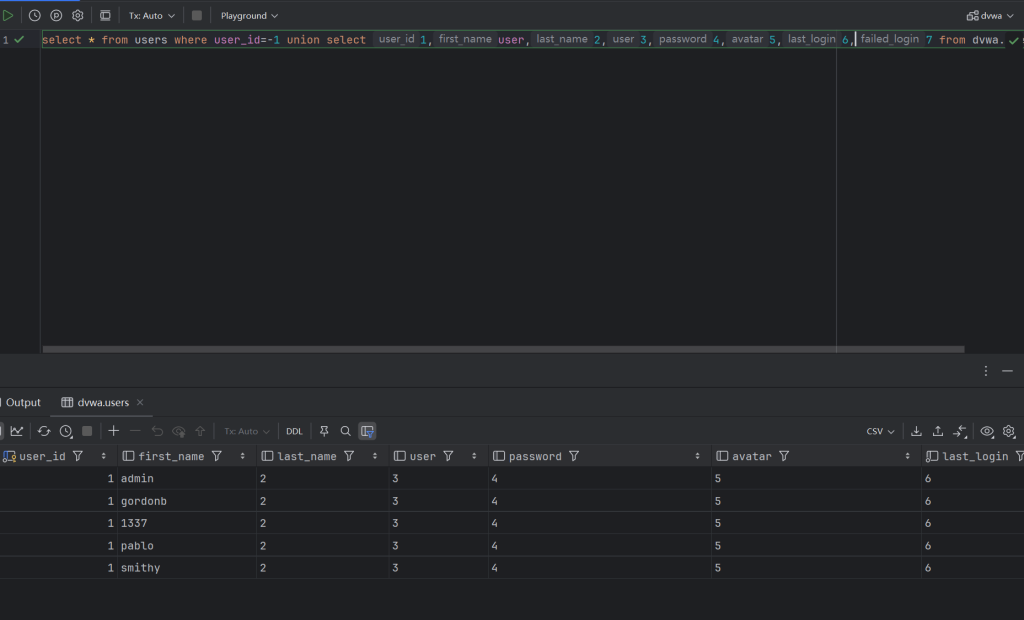Open the Tx: Auto dropdown in the results toolbar
This screenshot has width=1024, height=620.
[246, 431]
